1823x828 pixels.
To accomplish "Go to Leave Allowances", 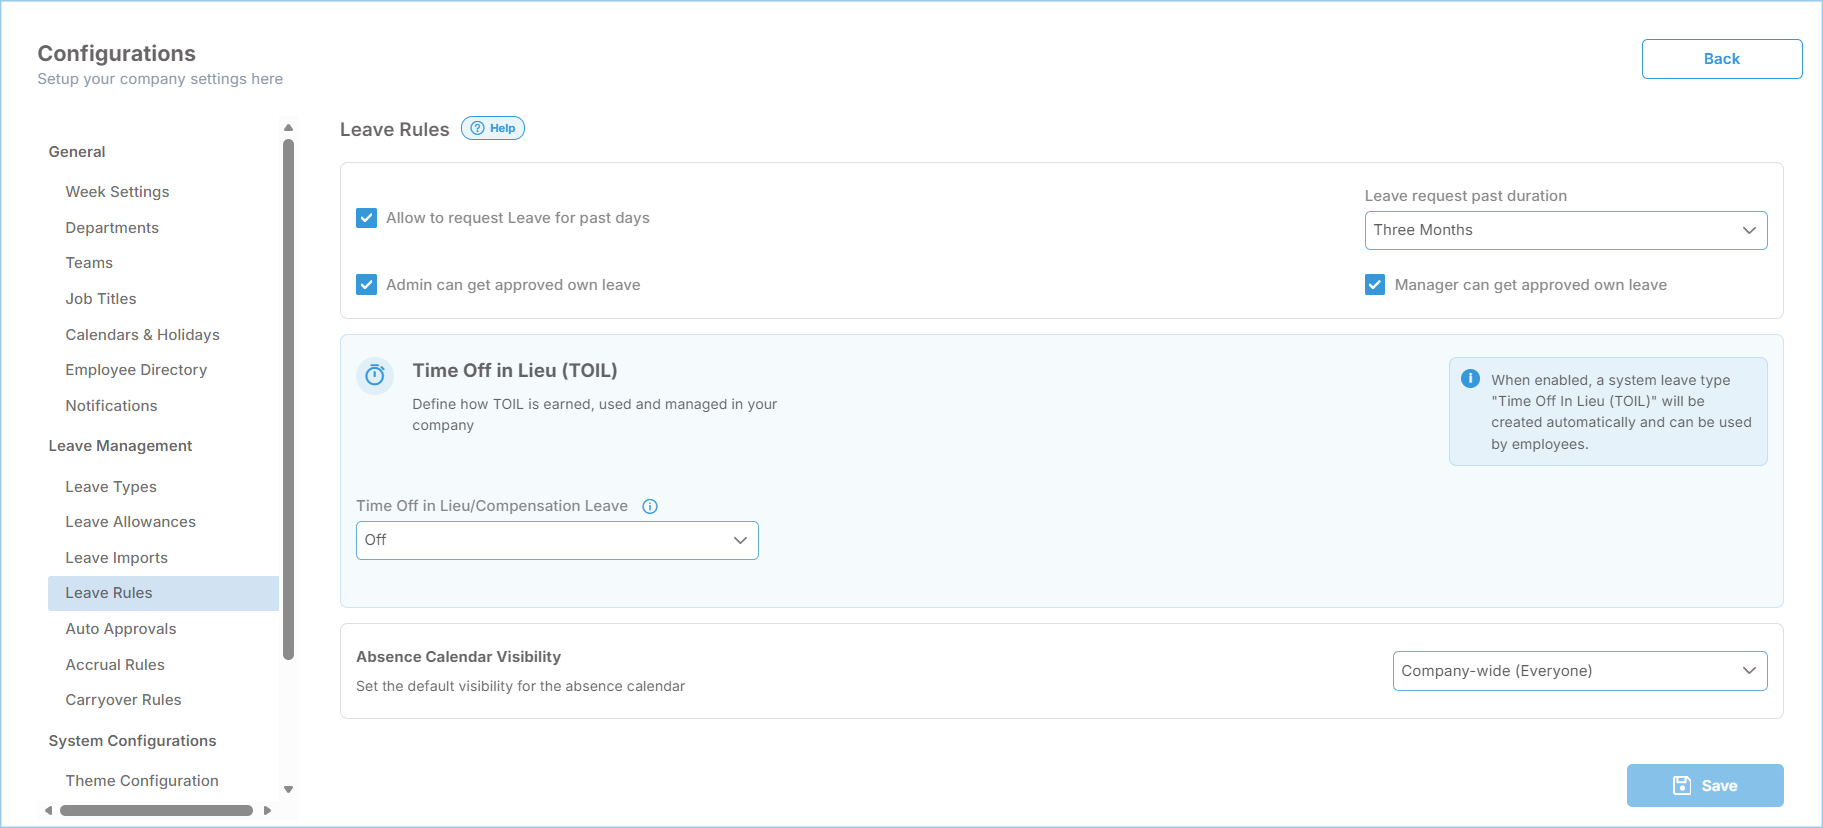I will click(x=130, y=522).
